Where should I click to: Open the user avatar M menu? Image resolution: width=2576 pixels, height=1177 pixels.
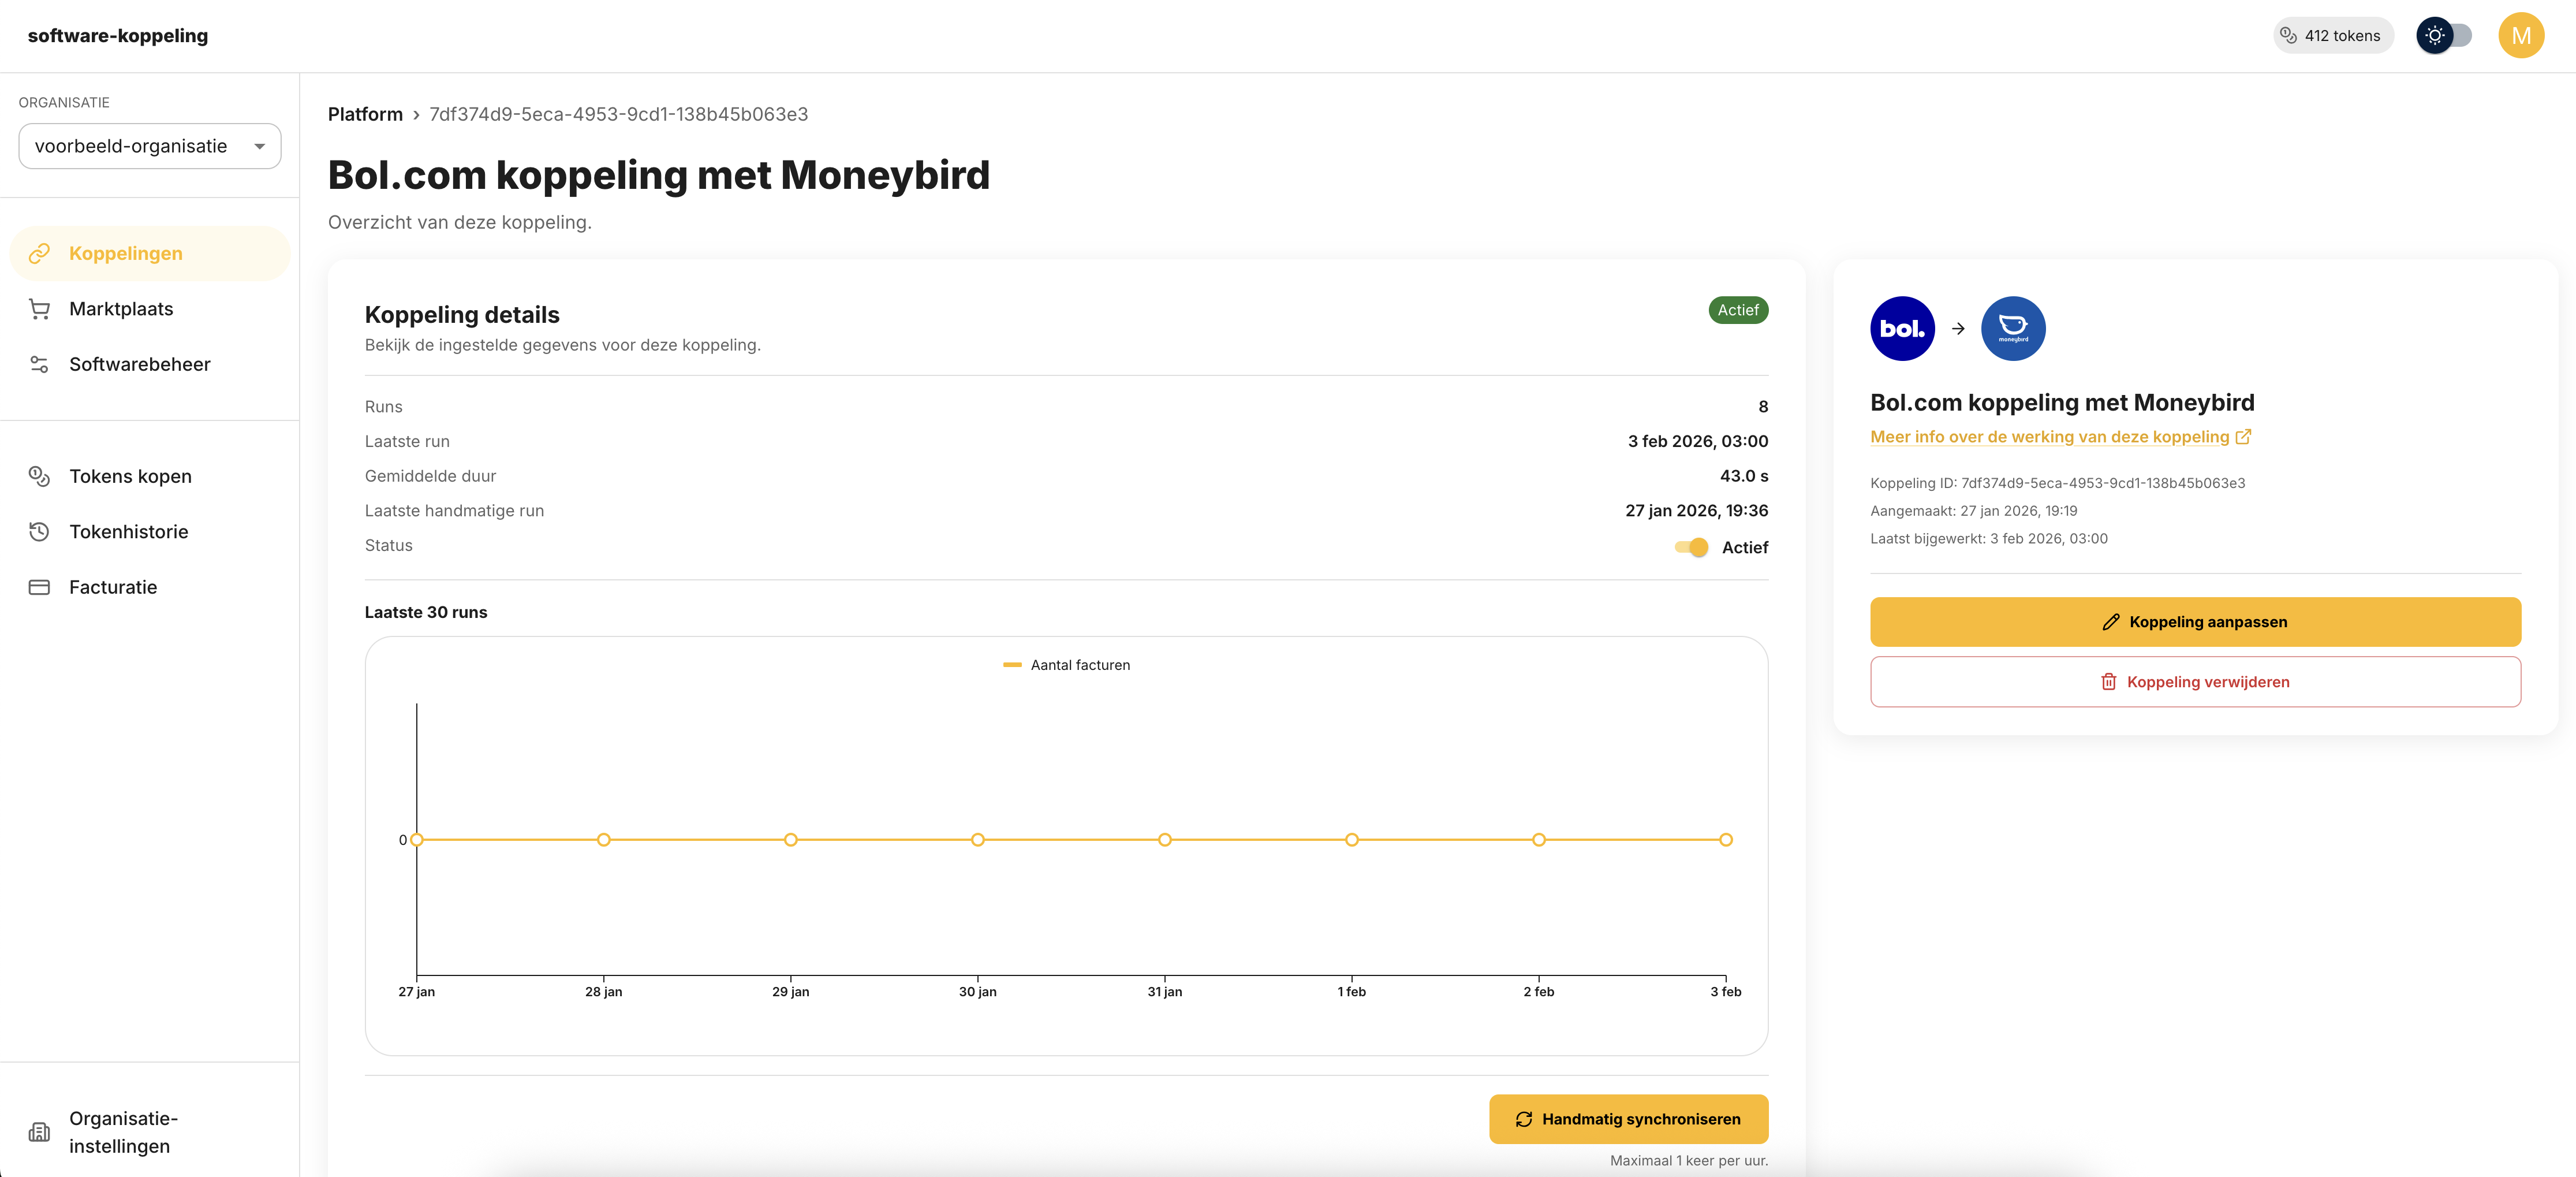(x=2520, y=35)
